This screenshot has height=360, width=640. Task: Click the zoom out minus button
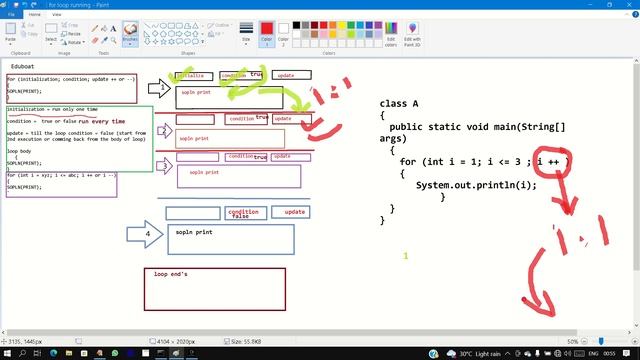point(584,341)
